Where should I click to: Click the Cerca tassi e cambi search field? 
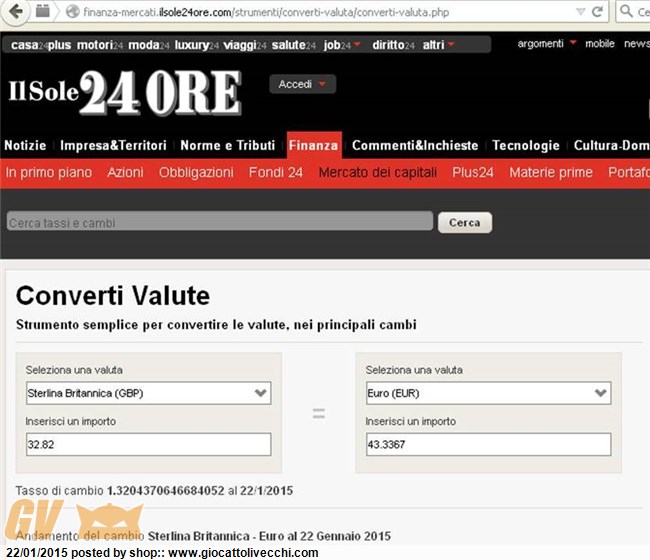pos(220,222)
